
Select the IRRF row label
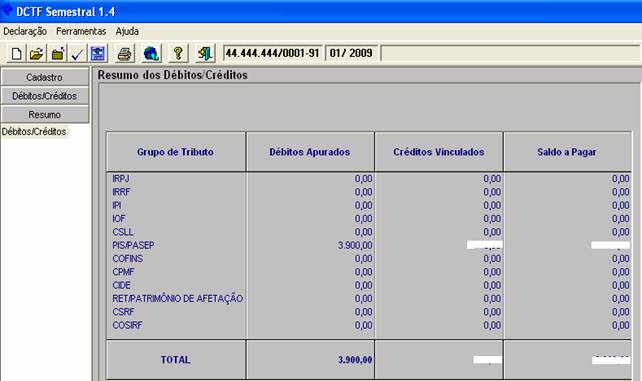(x=121, y=192)
